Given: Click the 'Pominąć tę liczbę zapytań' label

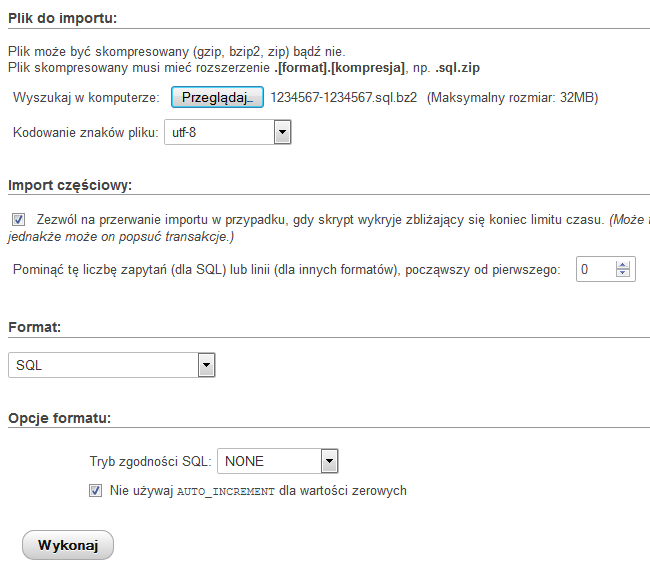Looking at the screenshot, I should pos(287,270).
